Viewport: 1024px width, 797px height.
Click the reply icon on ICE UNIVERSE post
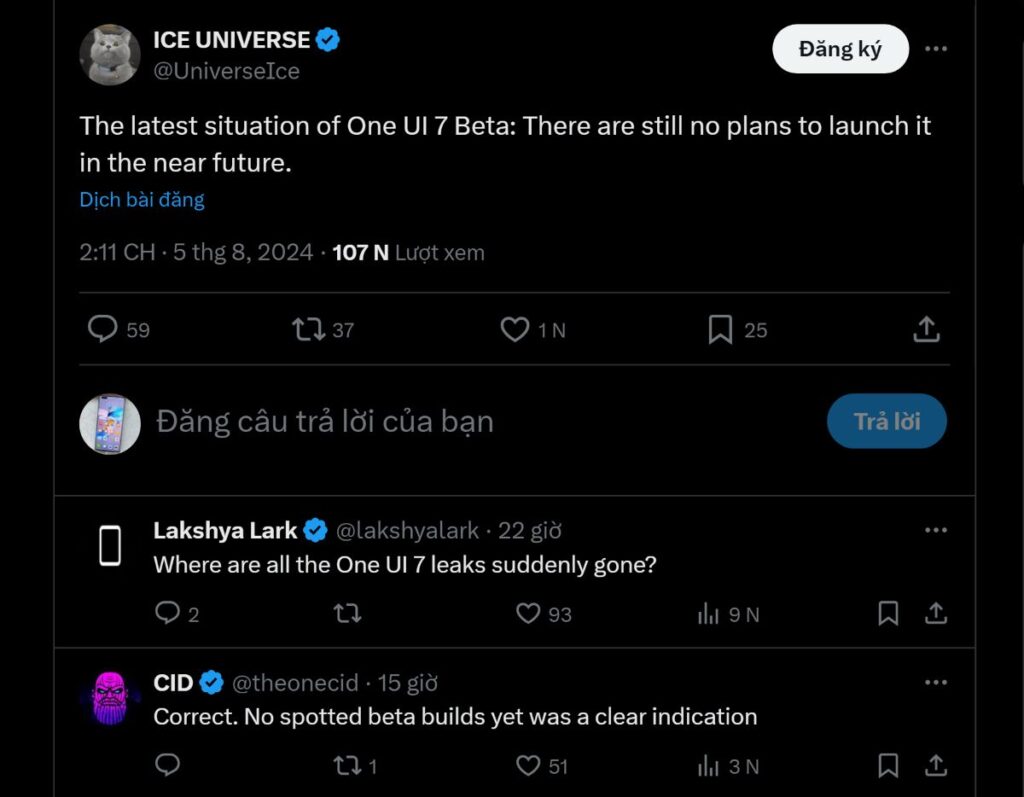click(103, 329)
